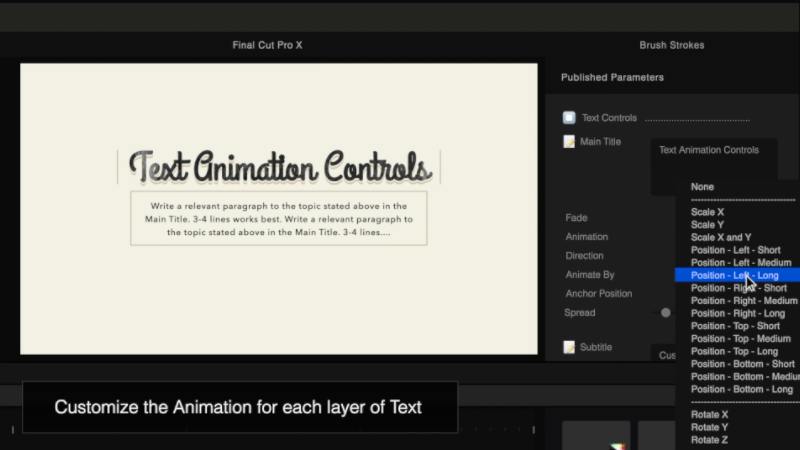Click the Fade parameter label

click(x=576, y=218)
